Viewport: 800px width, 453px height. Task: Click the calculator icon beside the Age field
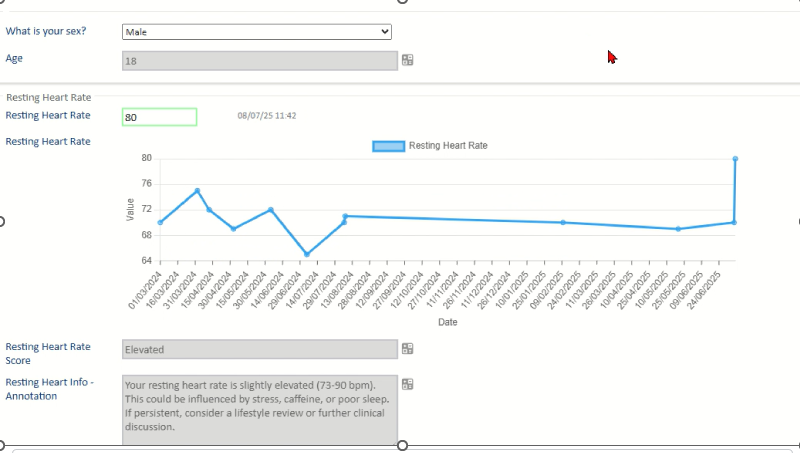(407, 60)
